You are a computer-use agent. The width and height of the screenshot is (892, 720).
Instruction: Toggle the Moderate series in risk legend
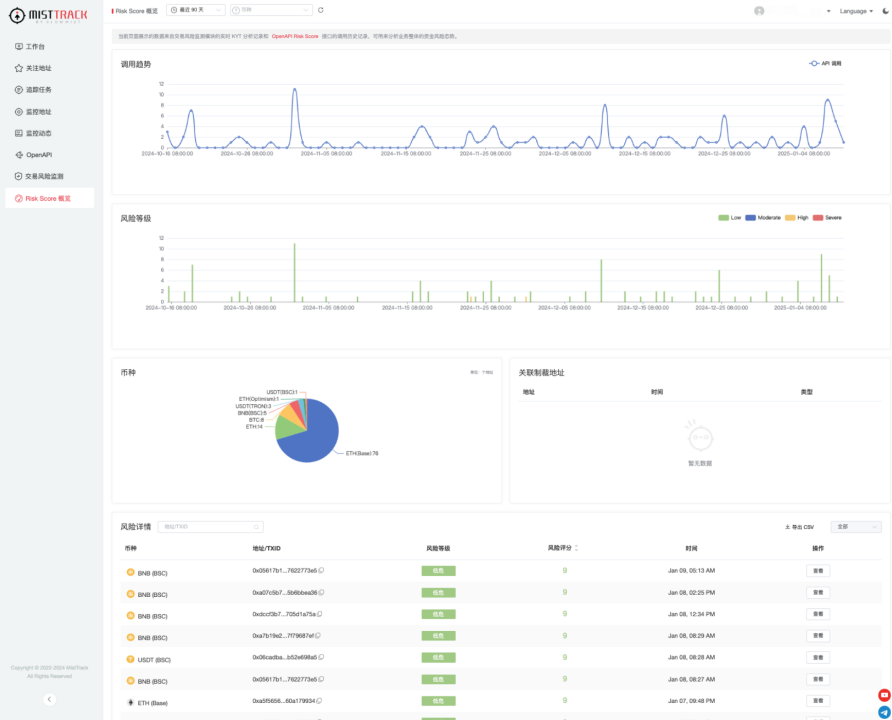[x=762, y=217]
